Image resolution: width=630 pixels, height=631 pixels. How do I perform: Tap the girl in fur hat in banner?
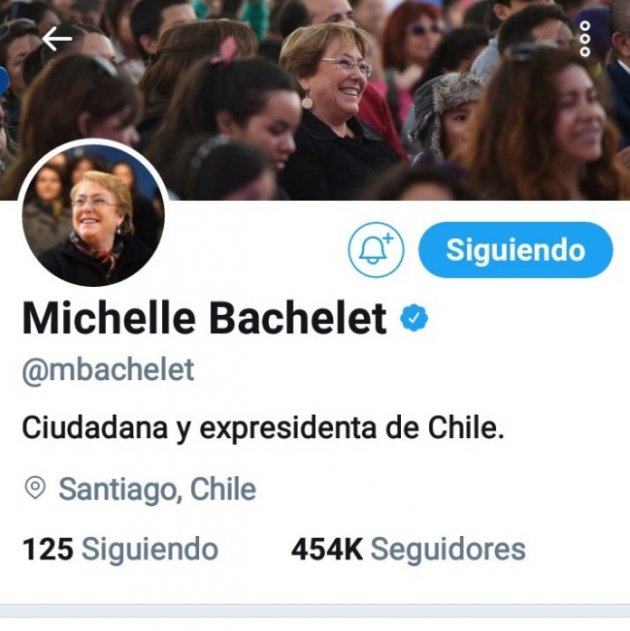445,117
